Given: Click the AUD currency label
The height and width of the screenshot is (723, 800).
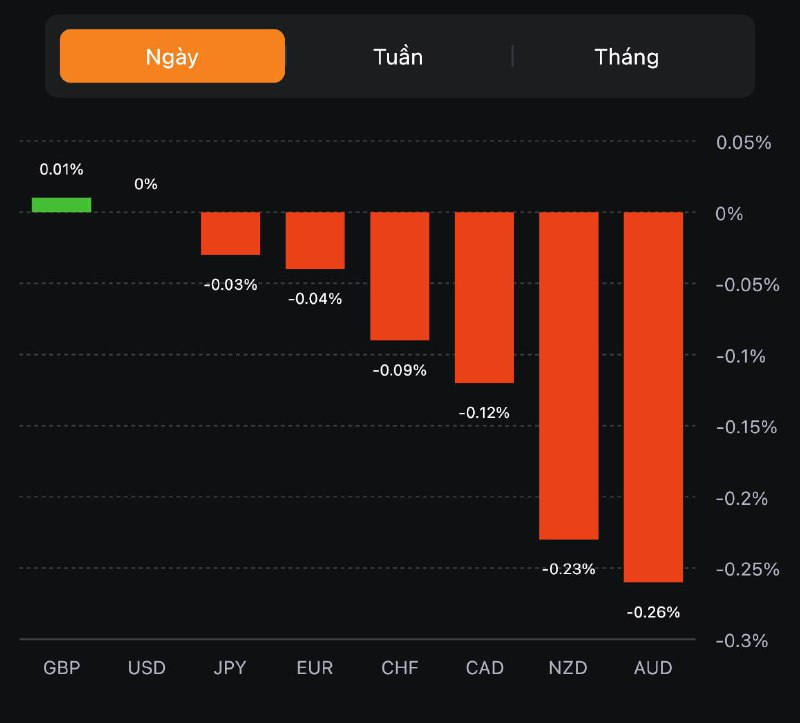Looking at the screenshot, I should coord(653,667).
